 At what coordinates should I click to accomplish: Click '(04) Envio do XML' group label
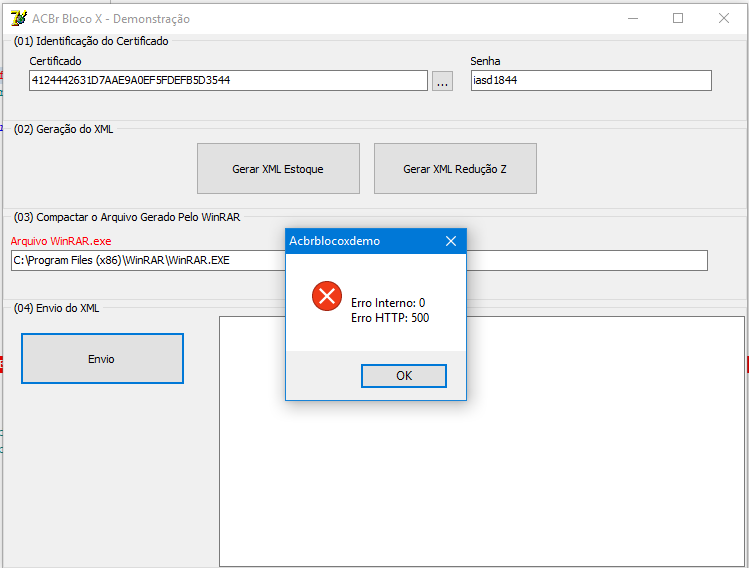[x=56, y=308]
